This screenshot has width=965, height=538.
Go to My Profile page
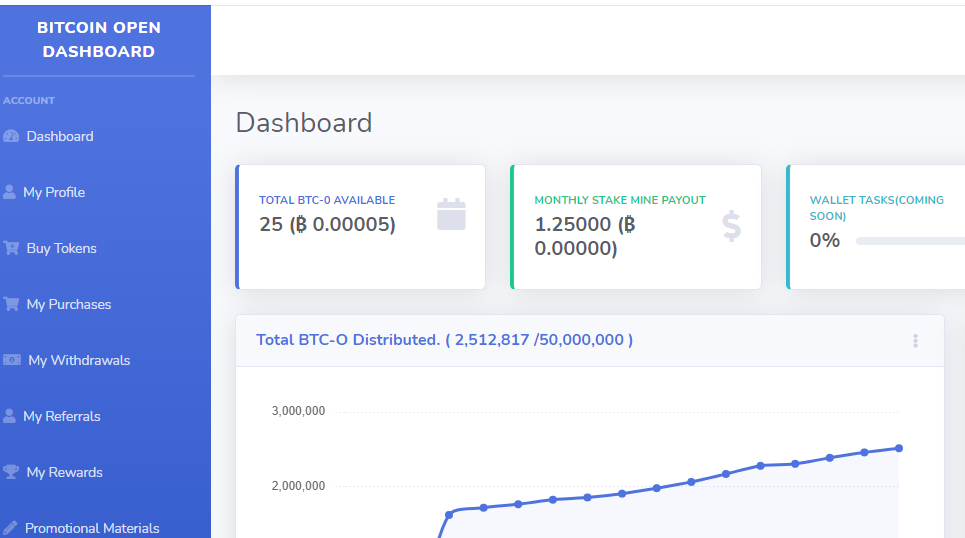point(54,192)
